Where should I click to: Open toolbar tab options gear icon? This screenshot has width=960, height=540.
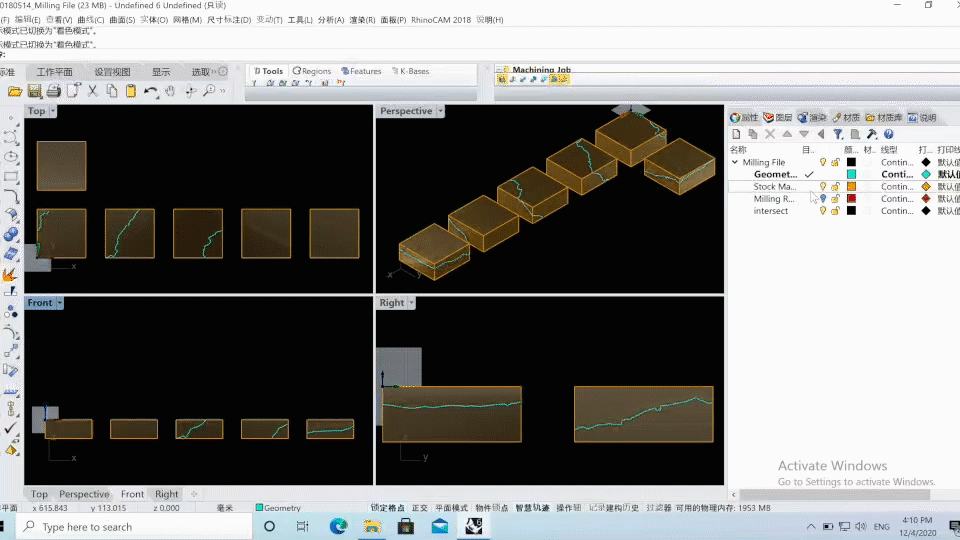(223, 71)
